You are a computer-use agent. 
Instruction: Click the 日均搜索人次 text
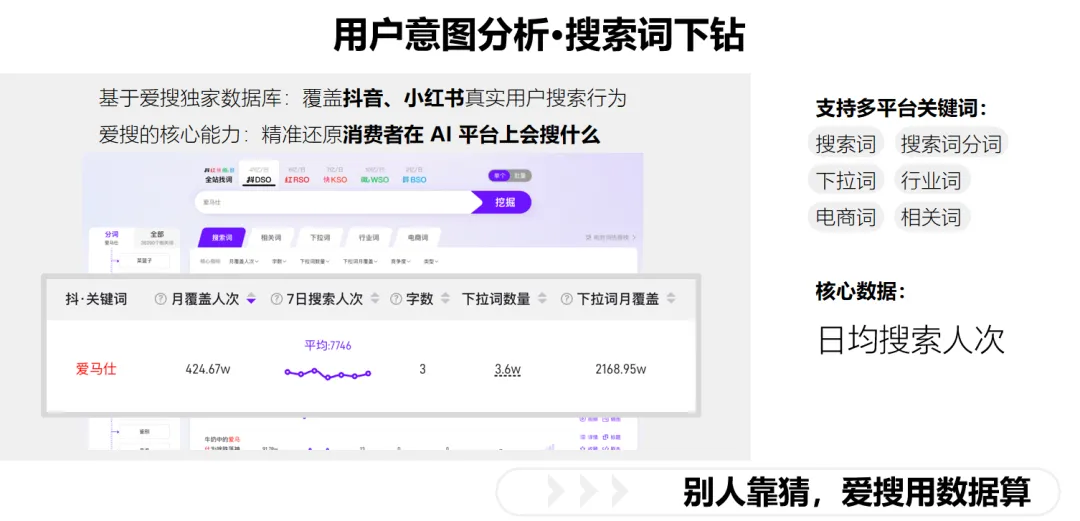click(911, 340)
